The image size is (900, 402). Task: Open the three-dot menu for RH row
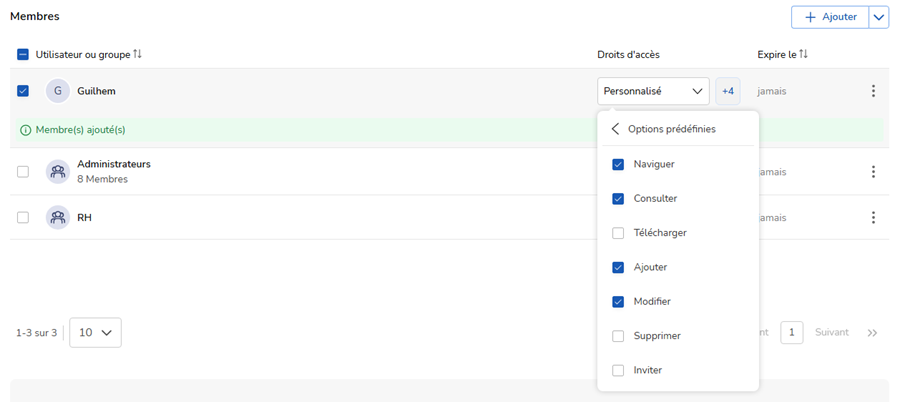point(872,217)
